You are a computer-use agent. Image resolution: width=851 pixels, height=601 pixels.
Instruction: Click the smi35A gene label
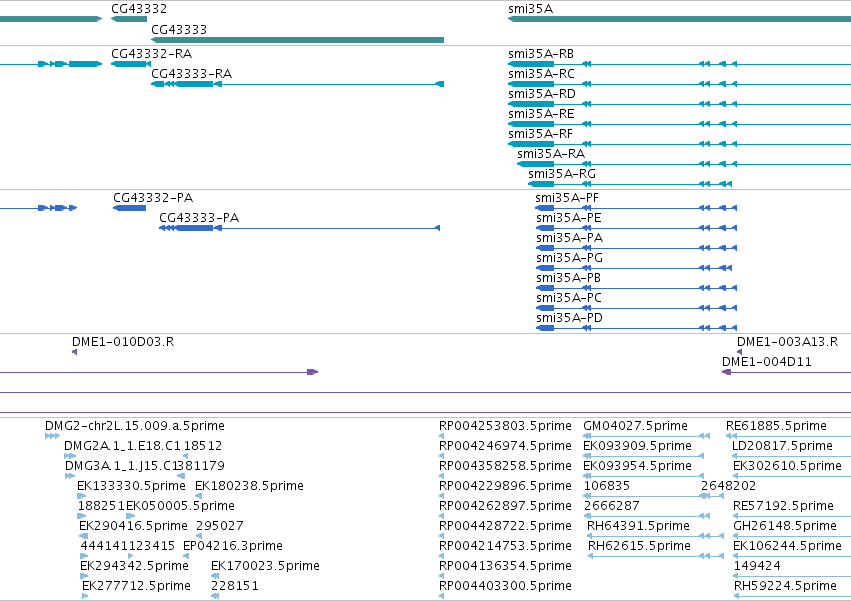(530, 9)
